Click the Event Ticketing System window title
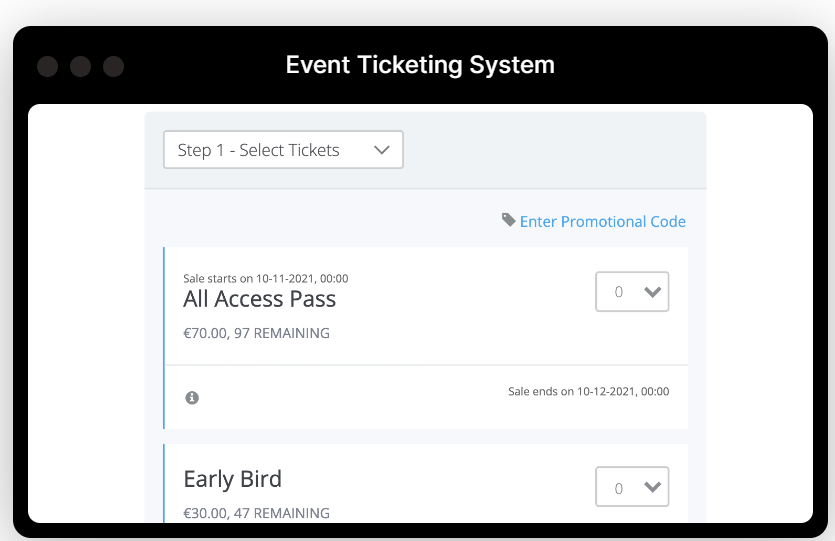The width and height of the screenshot is (835, 541). [420, 66]
